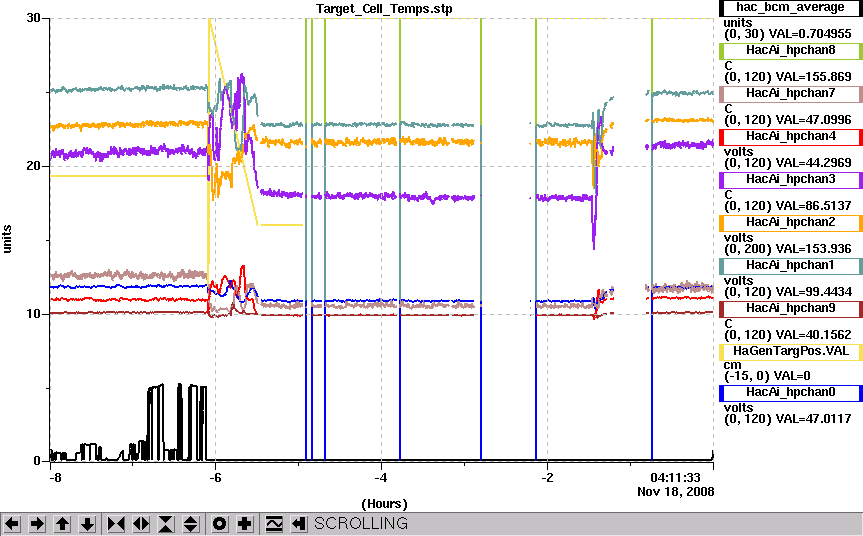Viewport: 863px width, 536px height.
Task: Click the -6 tick on the x-axis
Action: 215,477
